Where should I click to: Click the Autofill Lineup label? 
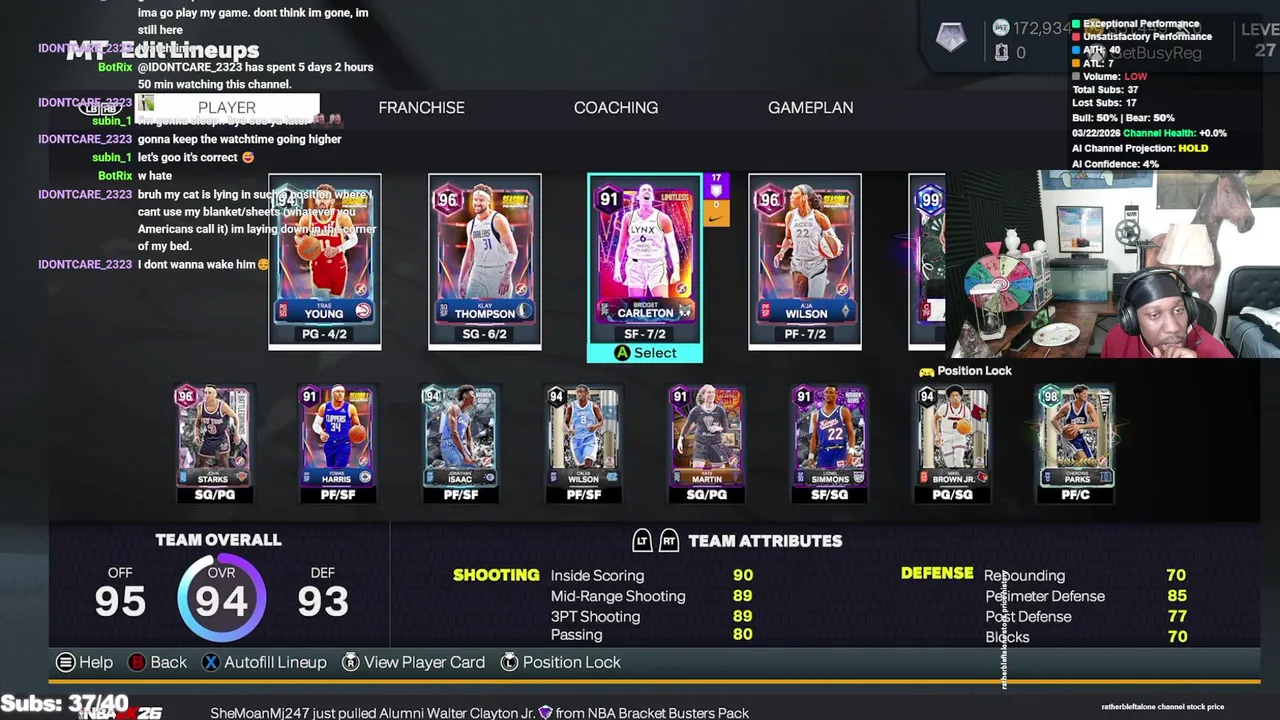(x=275, y=662)
